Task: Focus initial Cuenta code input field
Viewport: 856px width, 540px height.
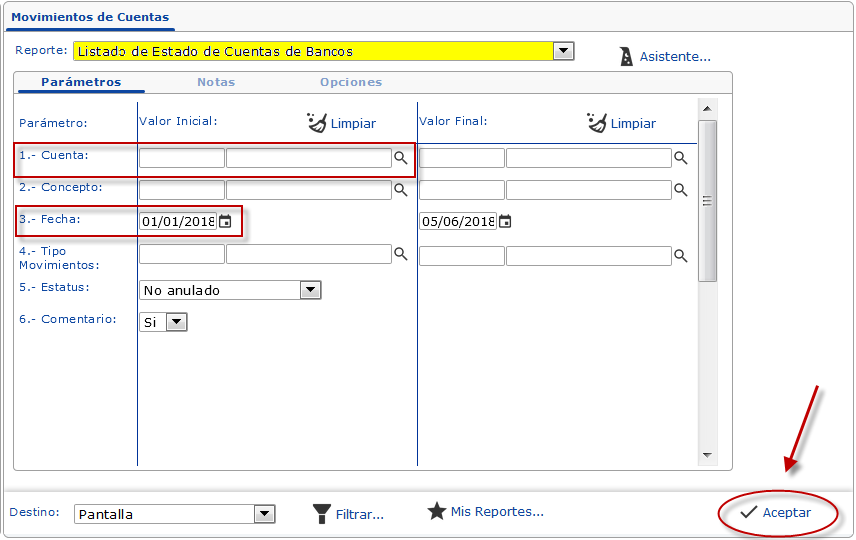Action: [182, 158]
